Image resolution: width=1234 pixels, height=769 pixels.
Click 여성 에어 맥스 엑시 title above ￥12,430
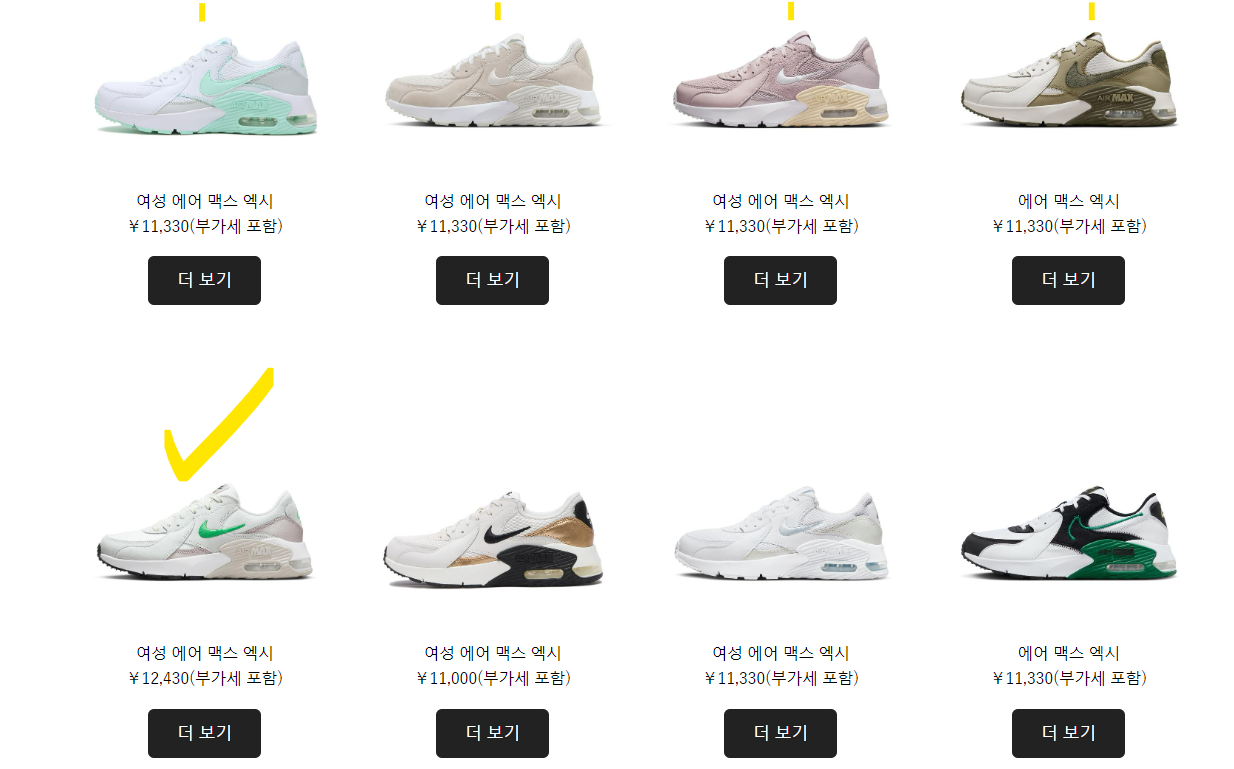205,653
